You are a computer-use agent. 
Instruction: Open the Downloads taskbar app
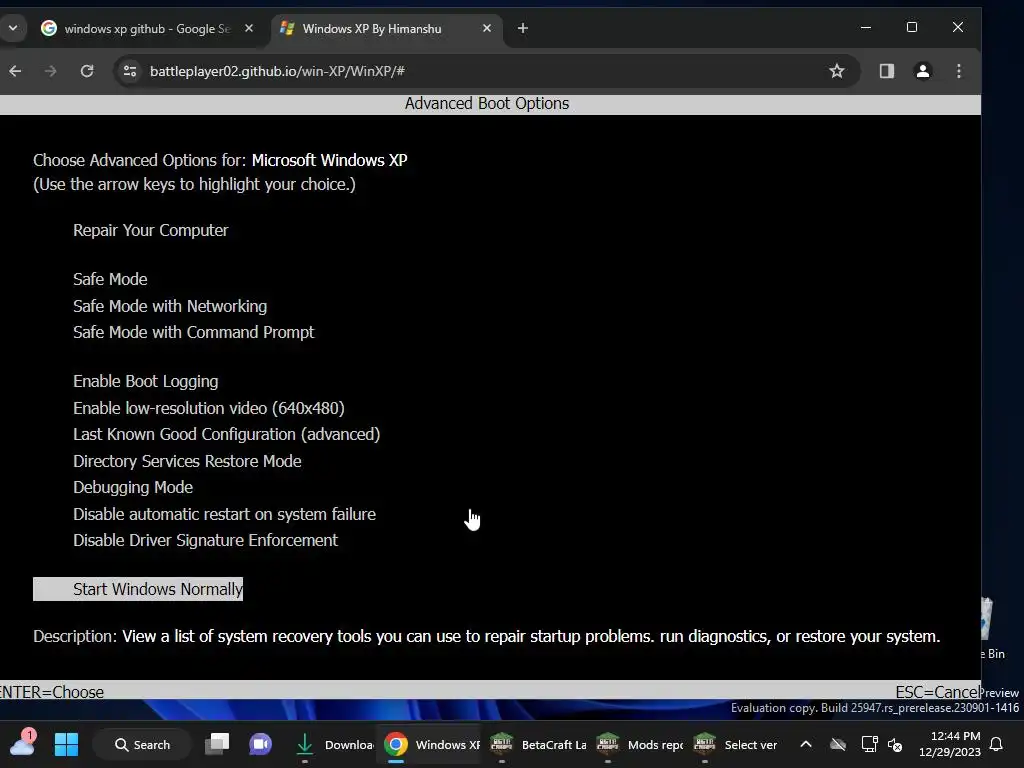pyautogui.click(x=333, y=744)
